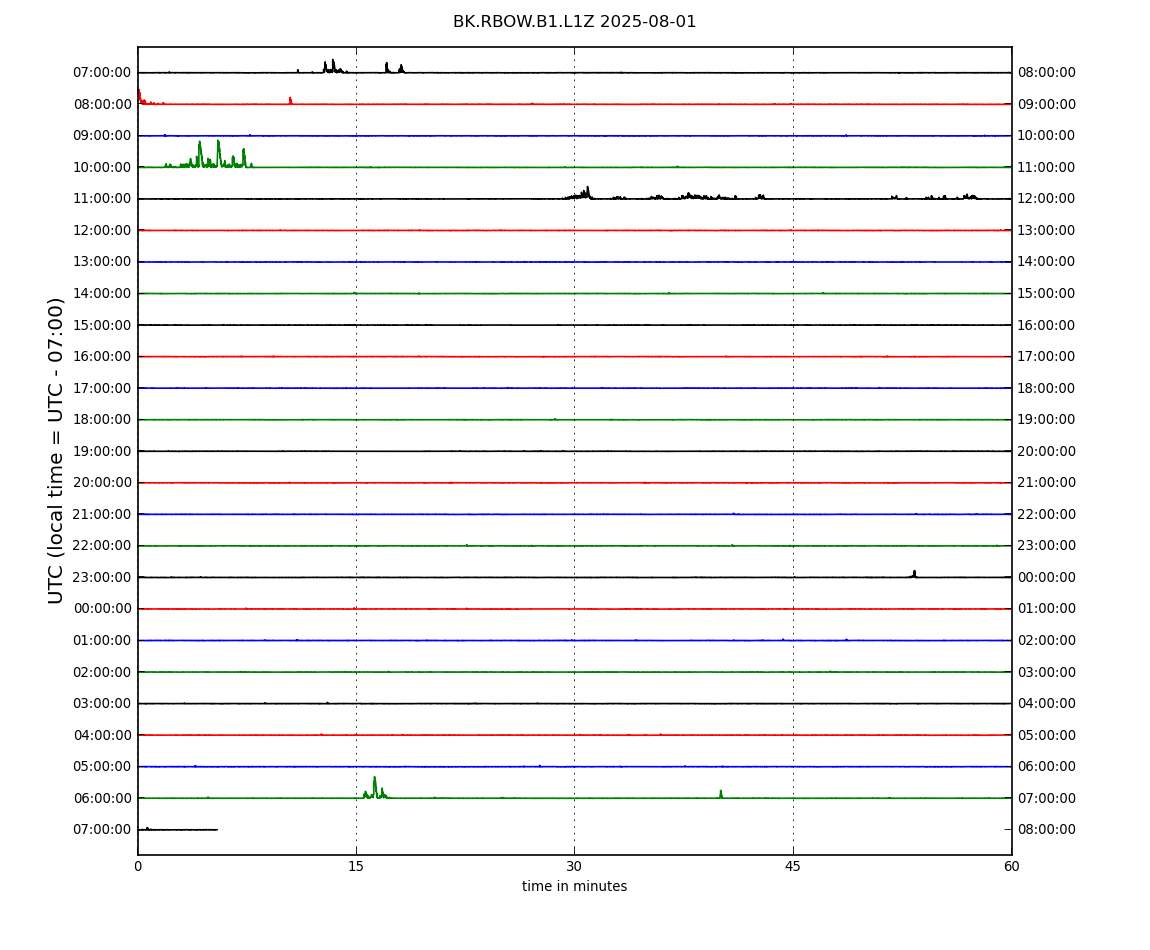1150x950 pixels.
Task: Click the left-axis row label 12:00:00
Action: point(103,230)
